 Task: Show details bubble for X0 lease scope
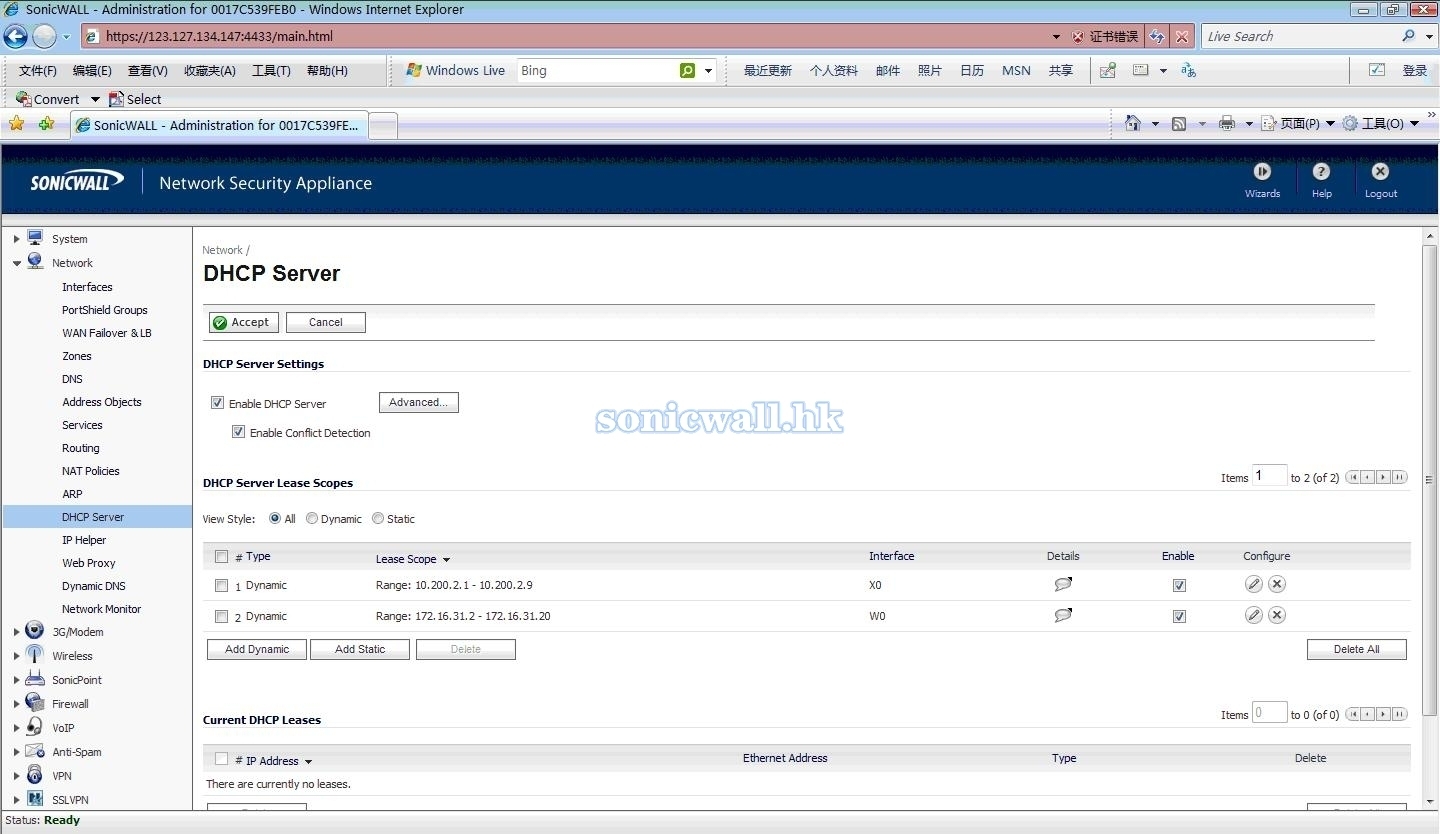[x=1063, y=584]
